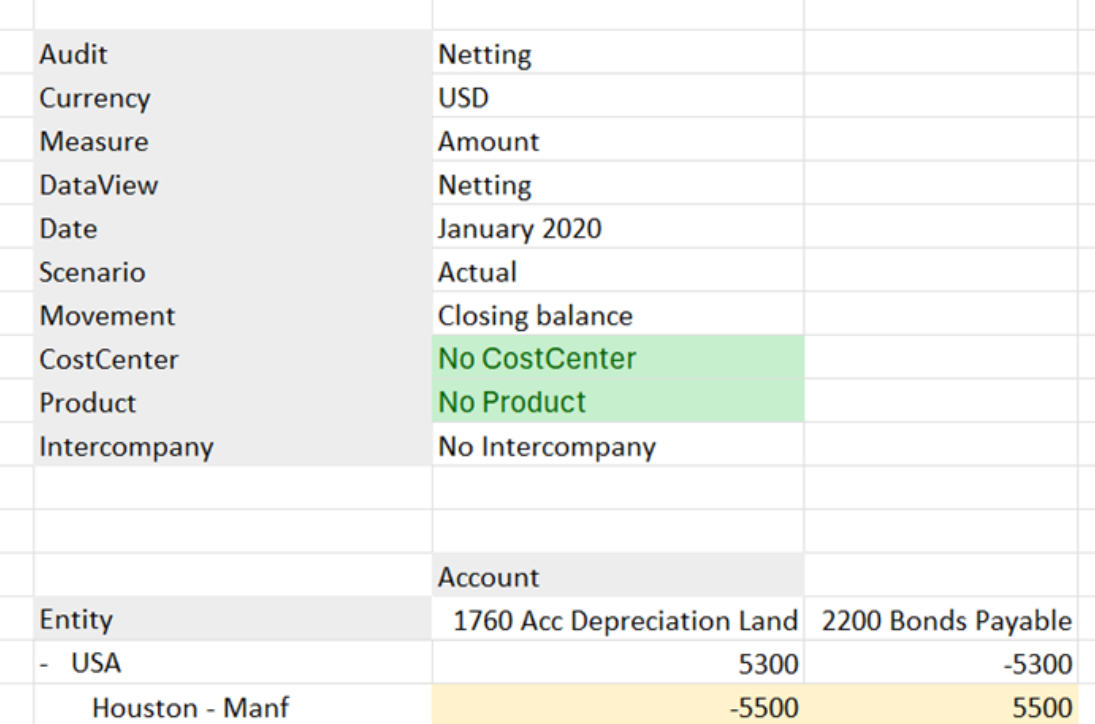1095x724 pixels.
Task: Select the highlighted 5500 Houston cell
Action: tap(941, 705)
